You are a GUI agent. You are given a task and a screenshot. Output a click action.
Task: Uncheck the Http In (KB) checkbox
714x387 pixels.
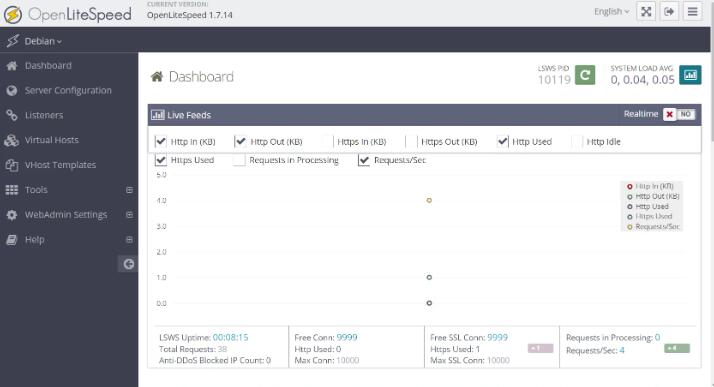(x=161, y=142)
